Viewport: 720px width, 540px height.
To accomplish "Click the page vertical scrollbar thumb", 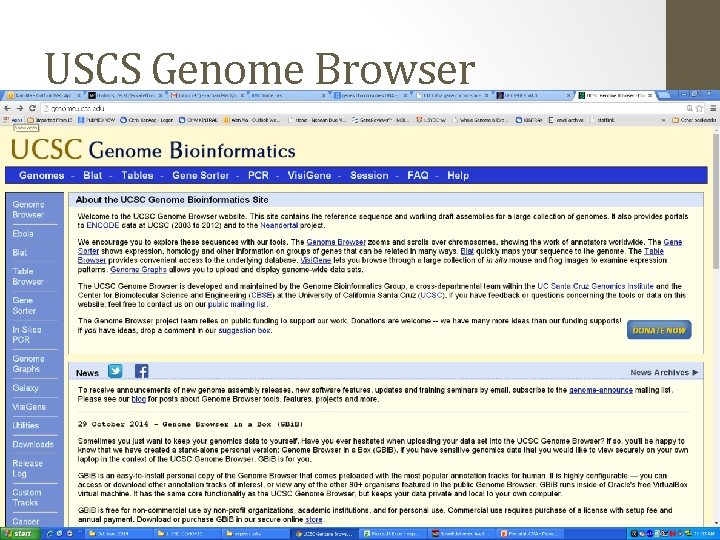I will pos(716,201).
